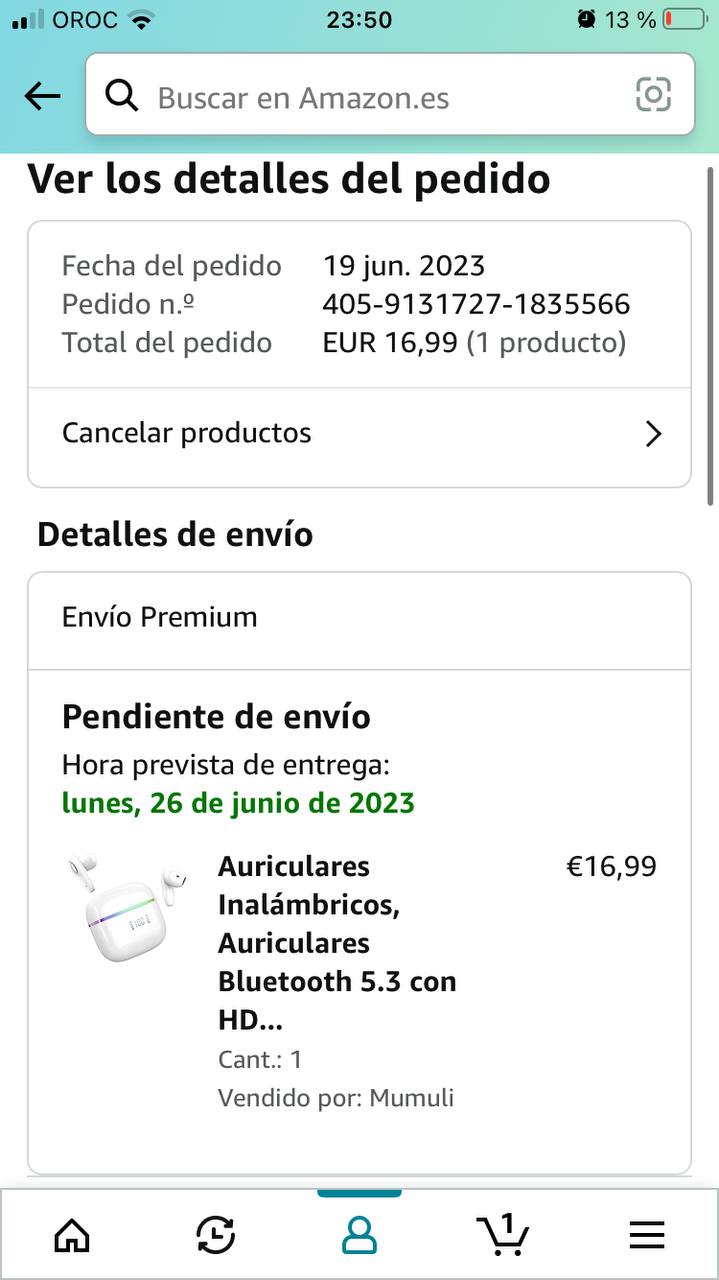Tap Cancelar productos option
Image resolution: width=719 pixels, height=1280 pixels.
(187, 433)
